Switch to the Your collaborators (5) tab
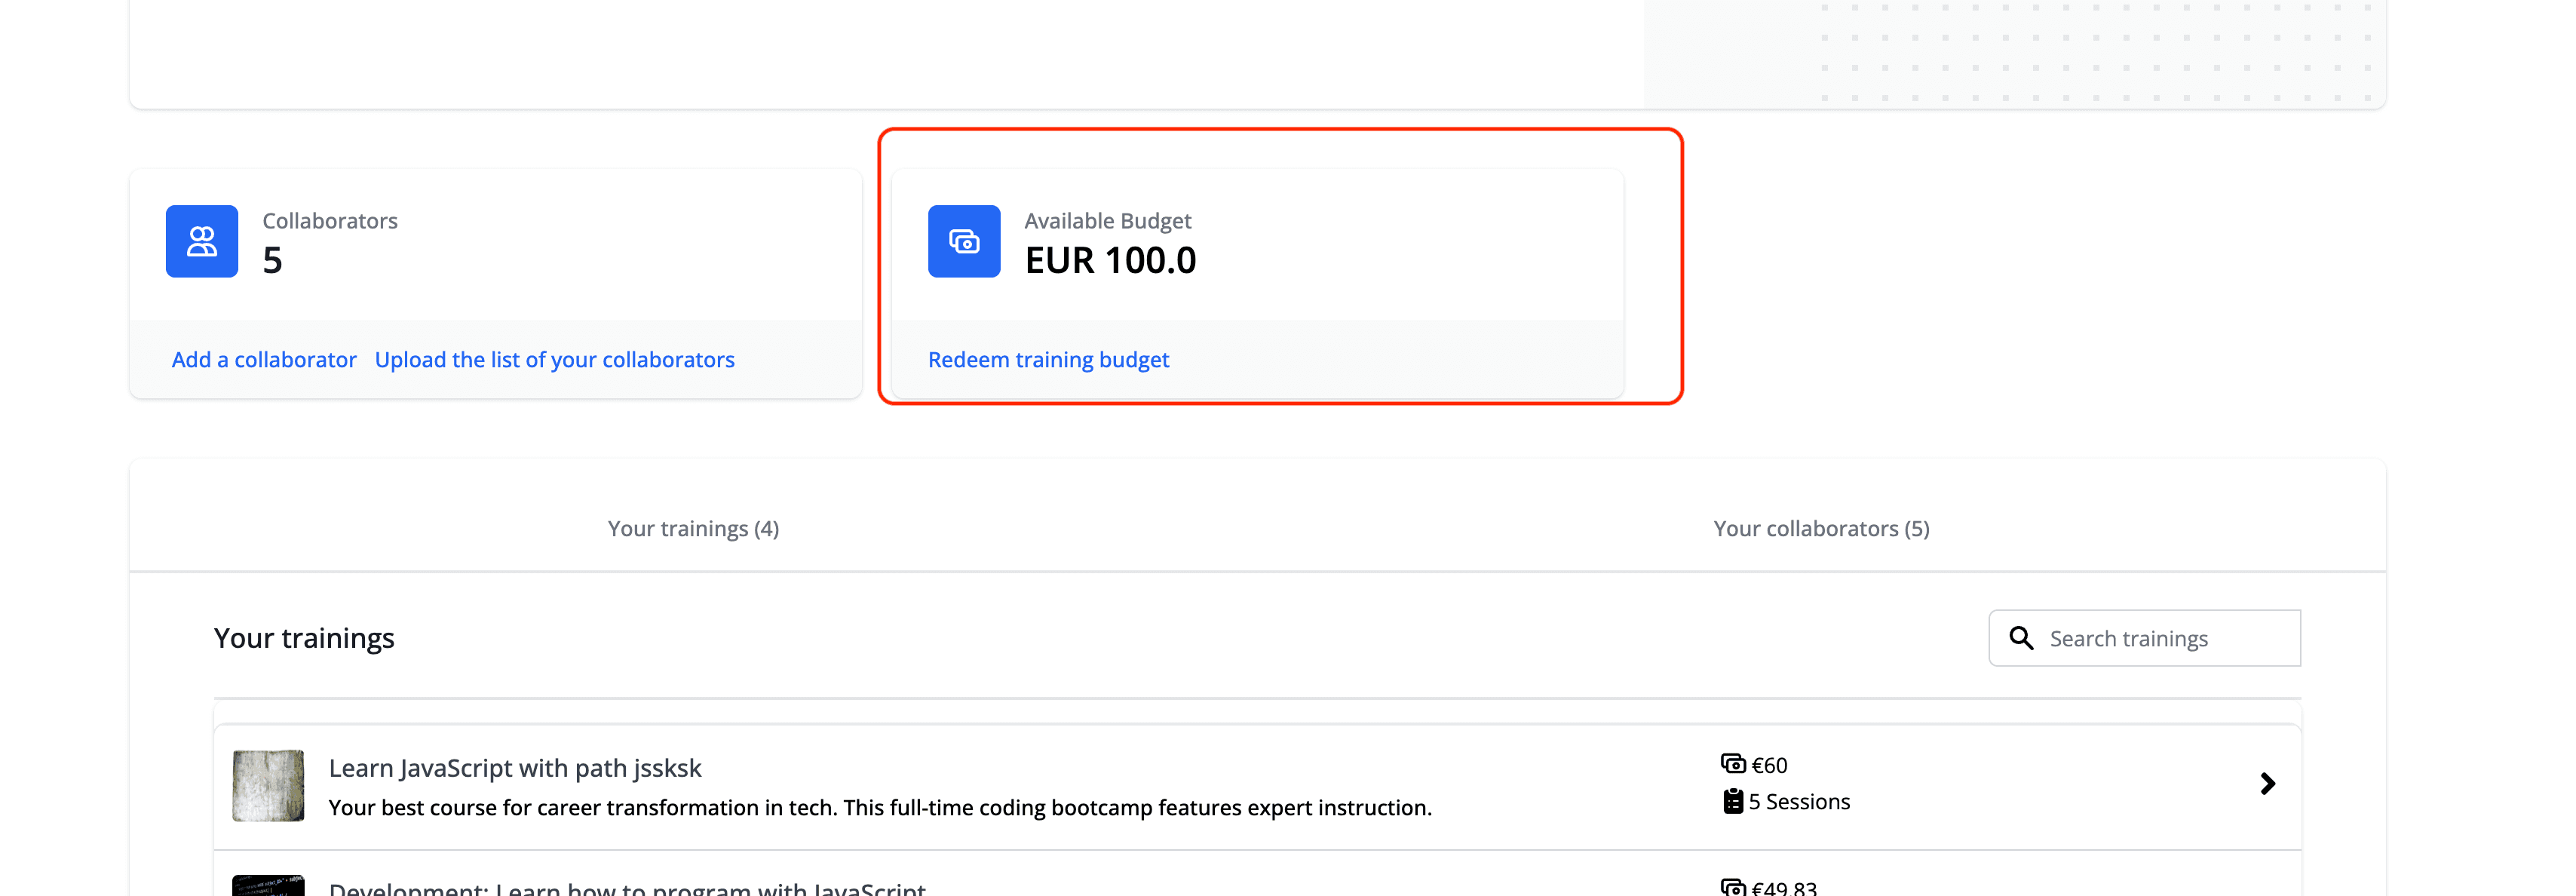The height and width of the screenshot is (896, 2576). click(1821, 528)
